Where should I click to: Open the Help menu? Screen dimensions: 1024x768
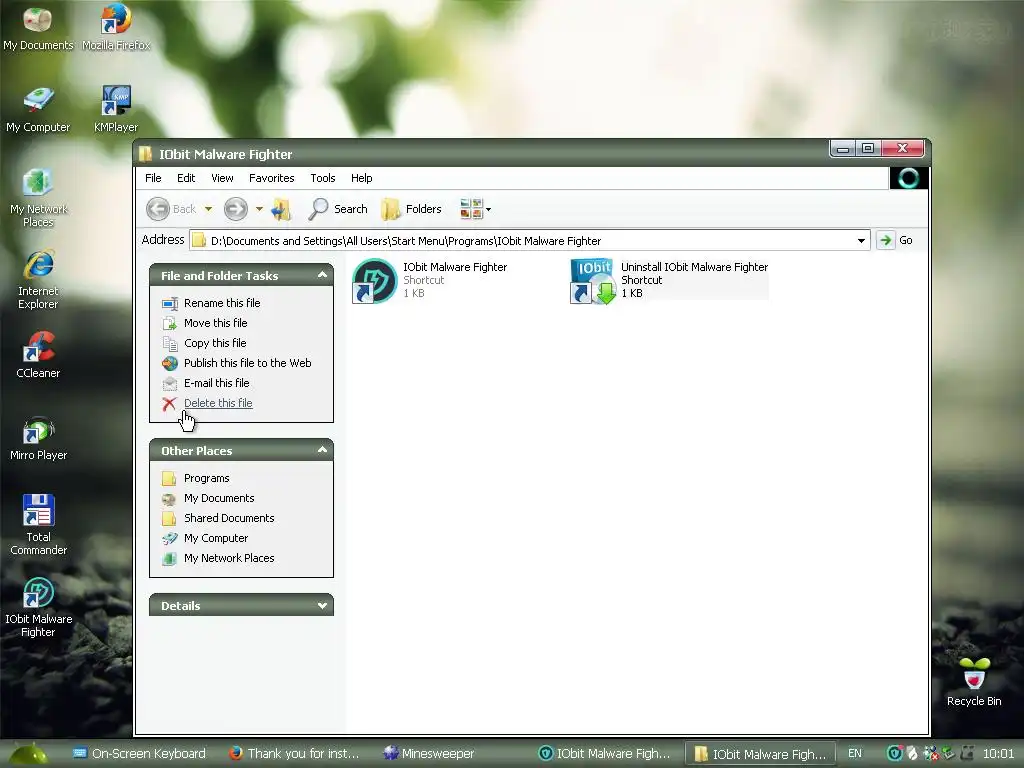(361, 178)
